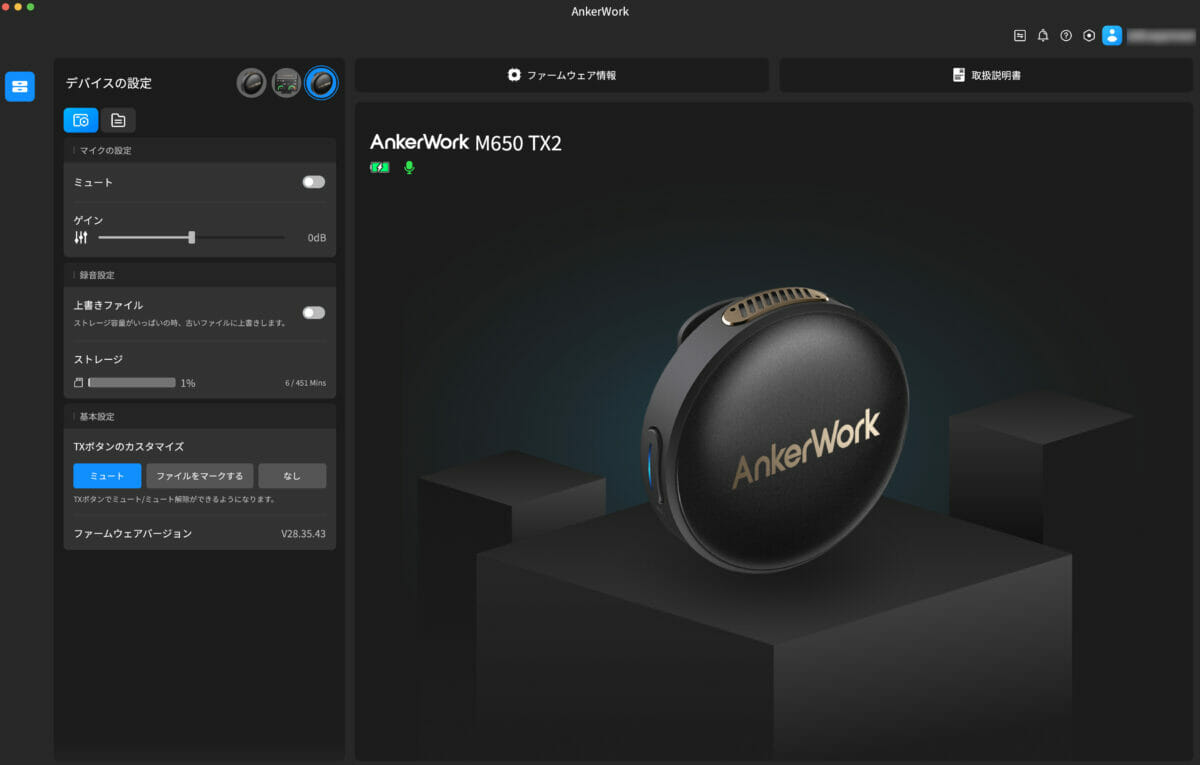Select the first transmitter device thumbnail

[251, 83]
